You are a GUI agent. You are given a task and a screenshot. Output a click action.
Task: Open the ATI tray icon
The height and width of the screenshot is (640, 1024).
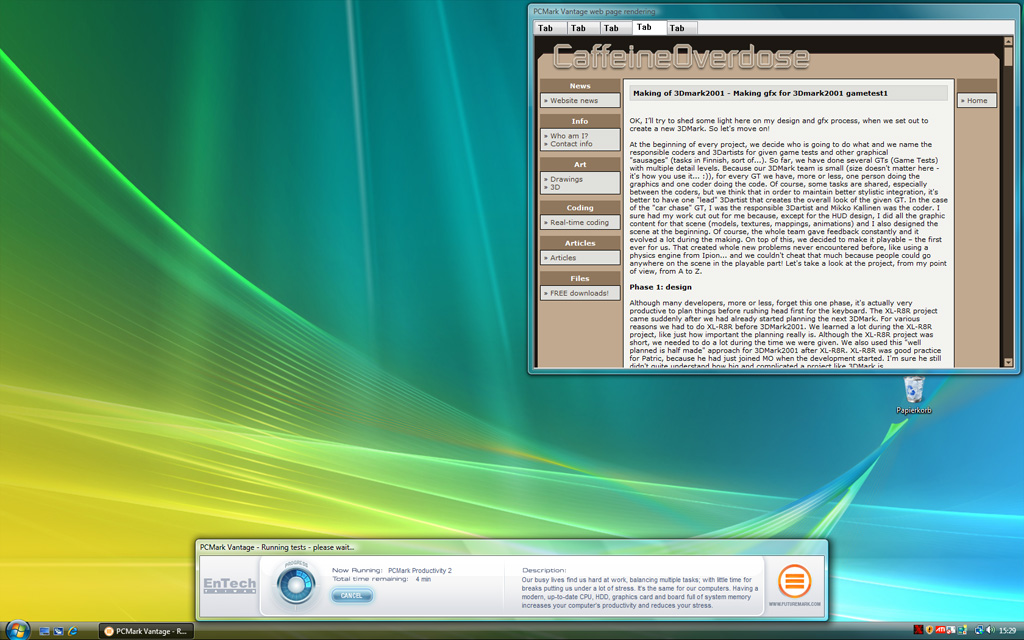point(942,630)
